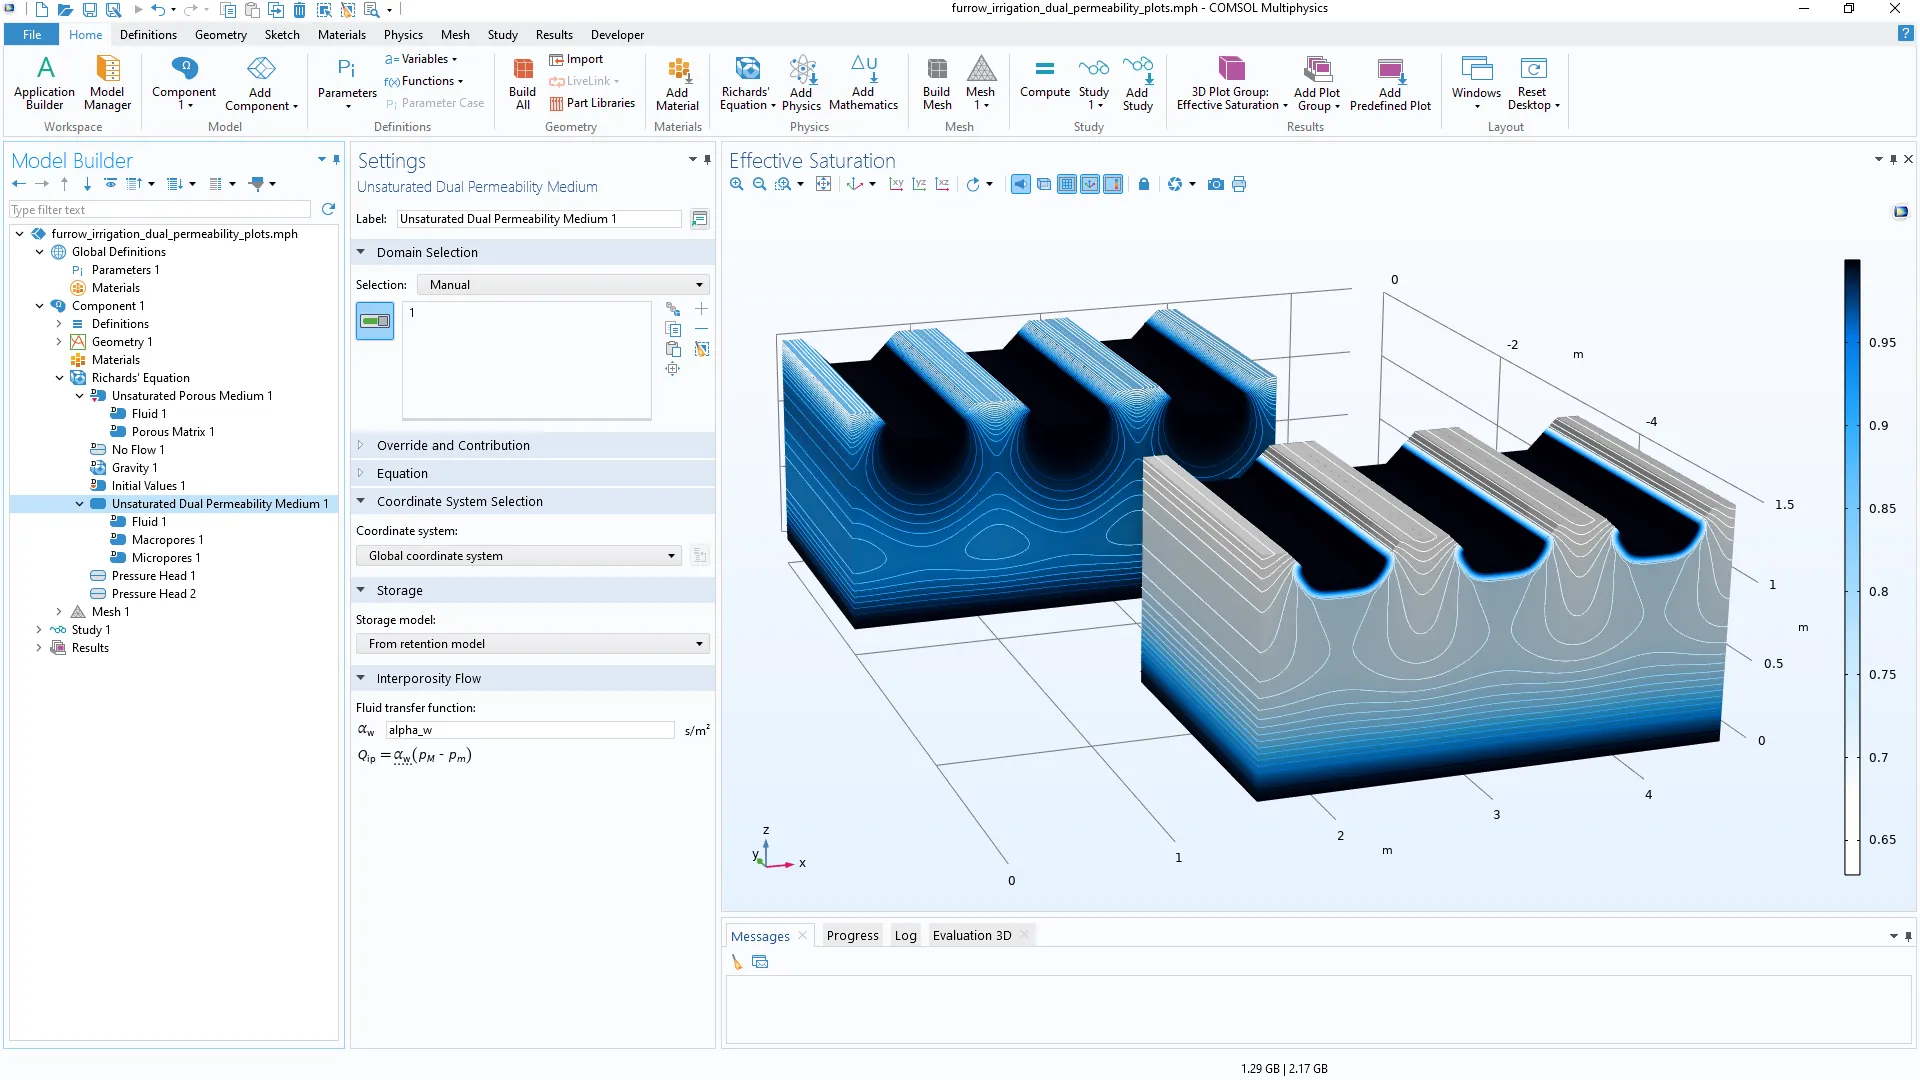Click the effective saturation color legend bar

pos(1852,566)
